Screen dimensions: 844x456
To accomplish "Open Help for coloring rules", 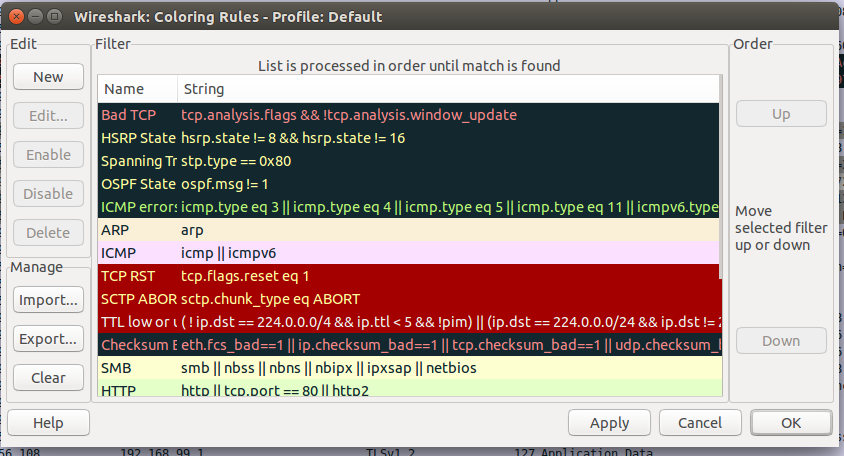I will 48,423.
